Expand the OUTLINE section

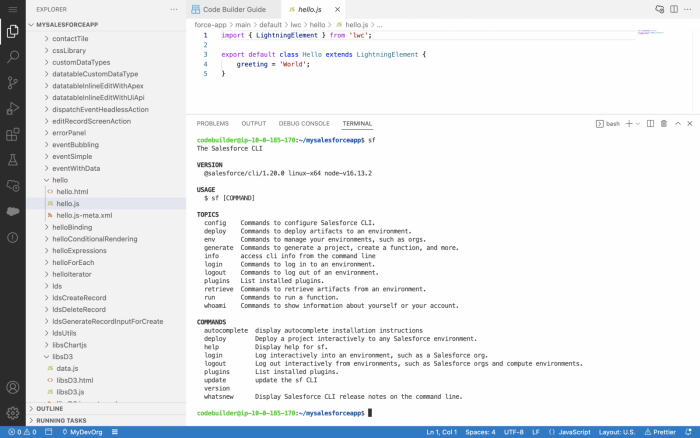pyautogui.click(x=50, y=408)
